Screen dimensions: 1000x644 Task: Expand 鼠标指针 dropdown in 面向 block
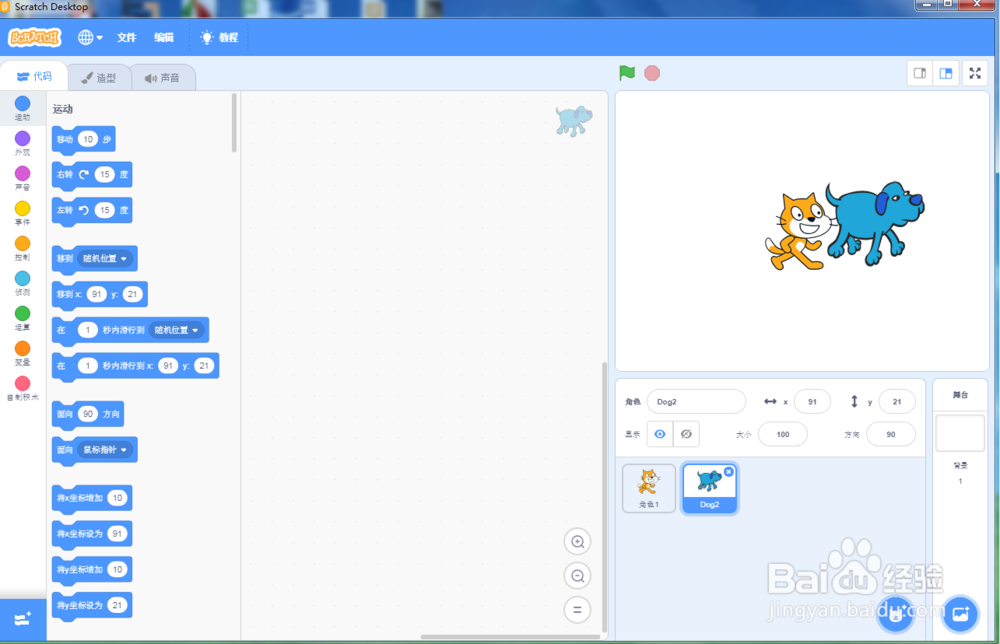tap(105, 450)
